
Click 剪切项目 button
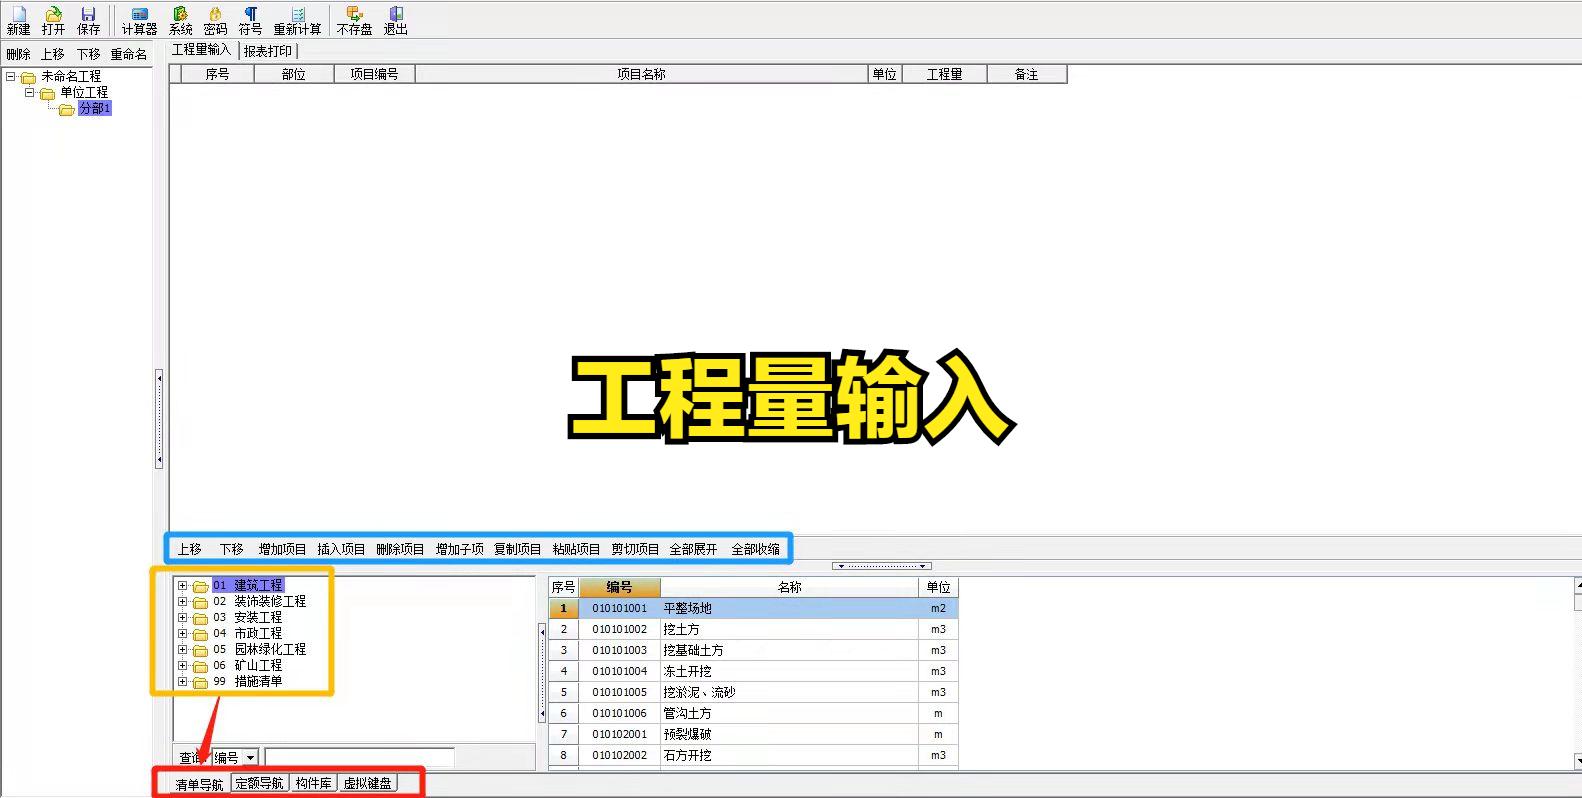pyautogui.click(x=635, y=549)
